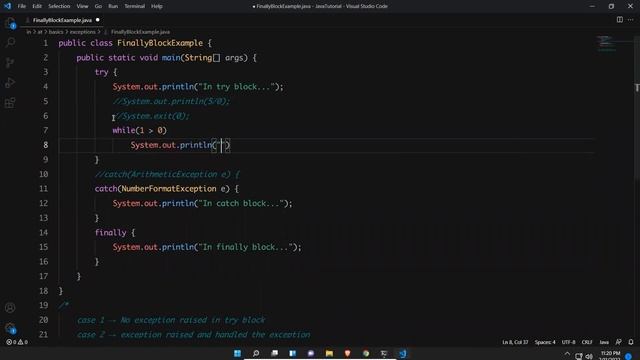This screenshot has width=640, height=360.
Task: Select language mode Java in status bar
Action: [604, 342]
